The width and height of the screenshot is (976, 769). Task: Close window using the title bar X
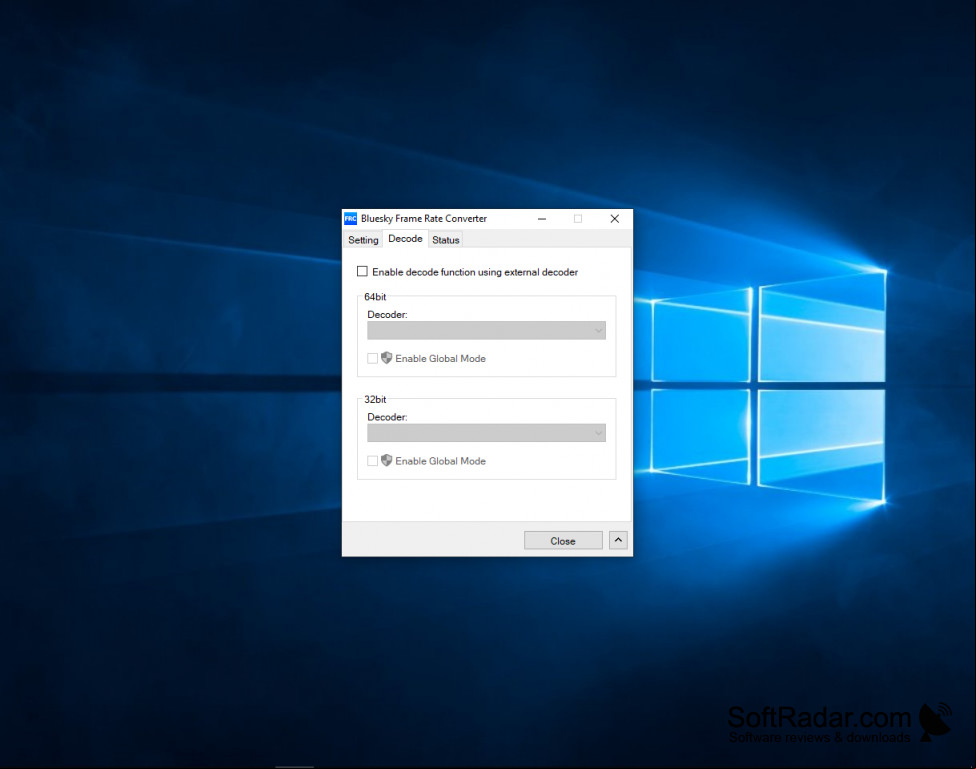[x=614, y=219]
